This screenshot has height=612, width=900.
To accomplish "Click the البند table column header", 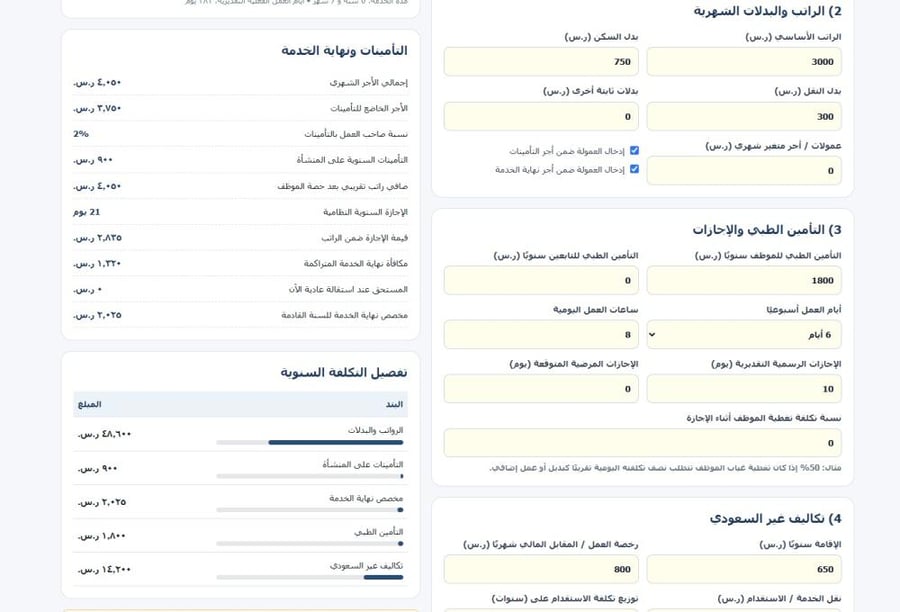I will [394, 405].
